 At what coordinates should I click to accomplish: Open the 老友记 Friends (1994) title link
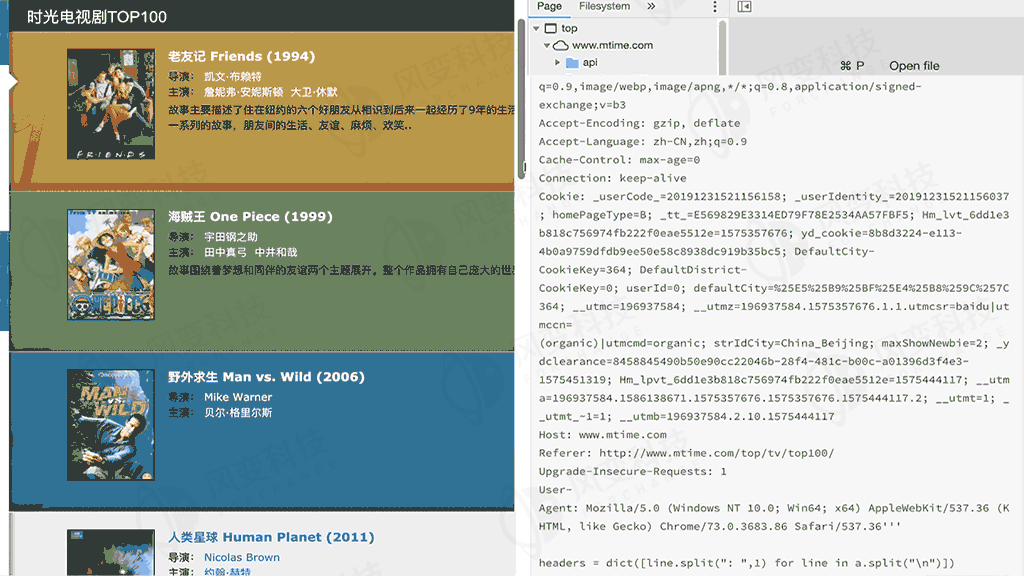(x=241, y=56)
